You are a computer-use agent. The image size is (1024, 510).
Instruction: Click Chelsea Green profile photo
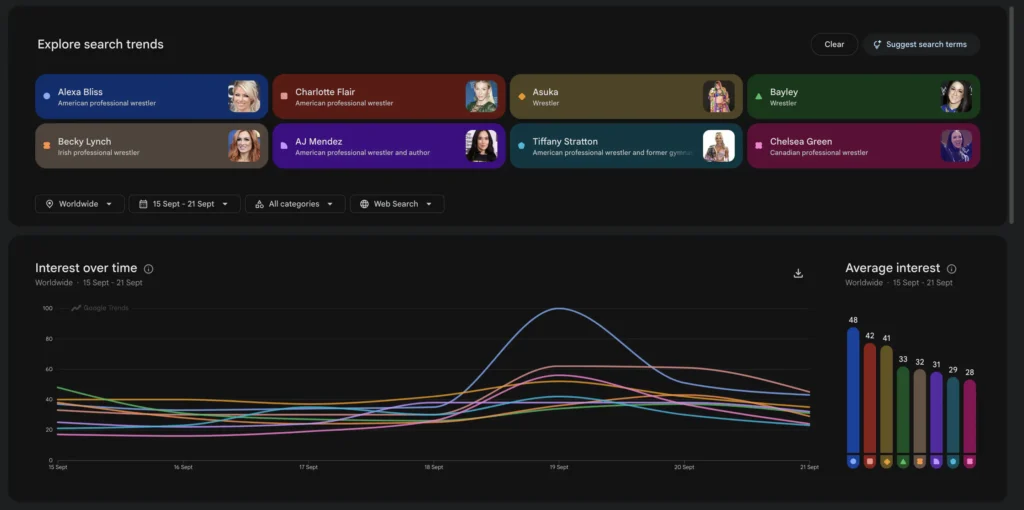tap(956, 146)
